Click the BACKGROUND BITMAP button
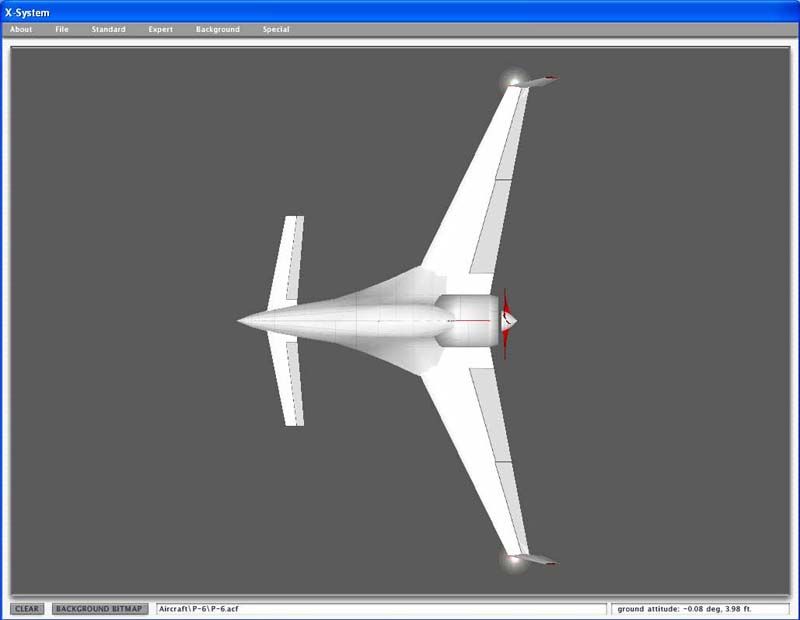 point(100,608)
